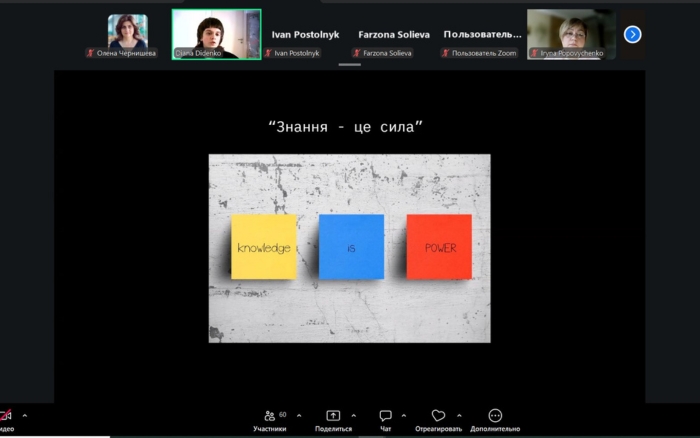Image resolution: width=700 pixels, height=438 pixels.
Task: Expand the caret next to Поделиться
Action: point(354,416)
